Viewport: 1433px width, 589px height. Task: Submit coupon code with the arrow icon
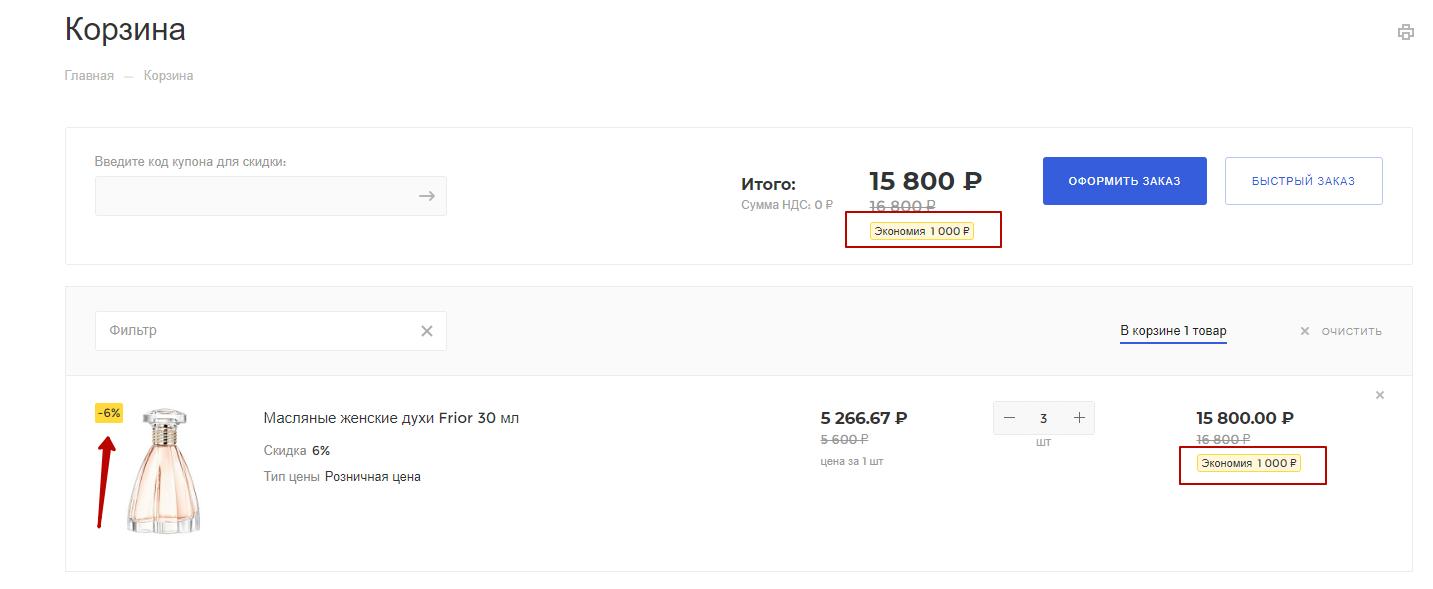[427, 196]
